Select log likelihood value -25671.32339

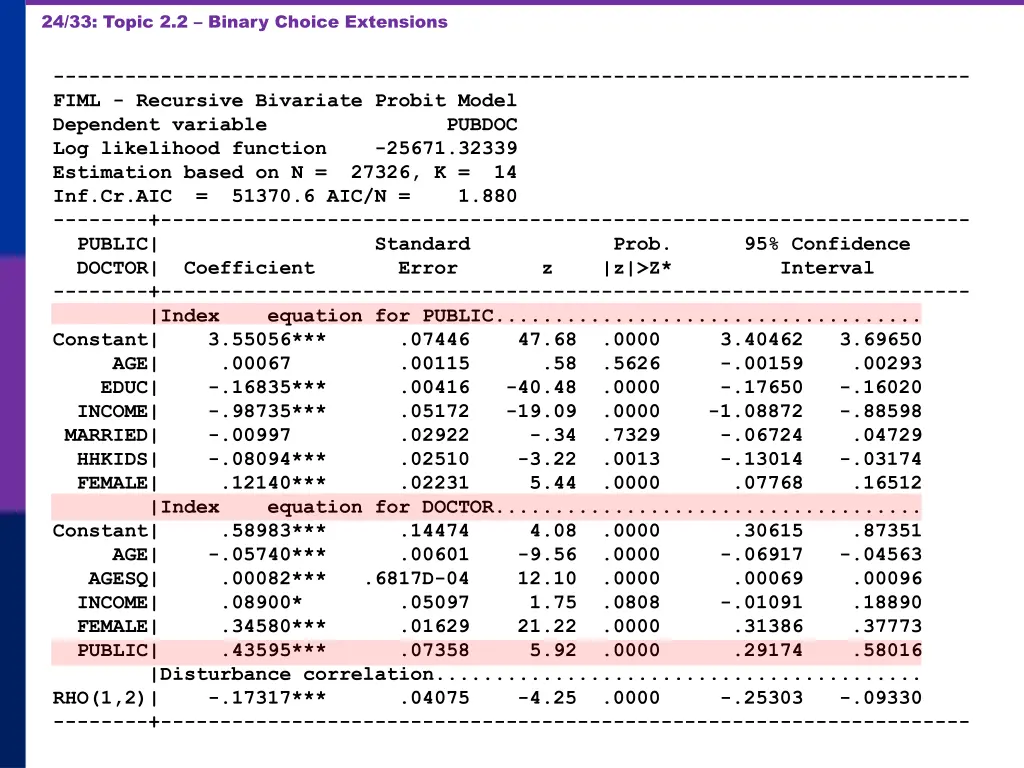click(446, 148)
